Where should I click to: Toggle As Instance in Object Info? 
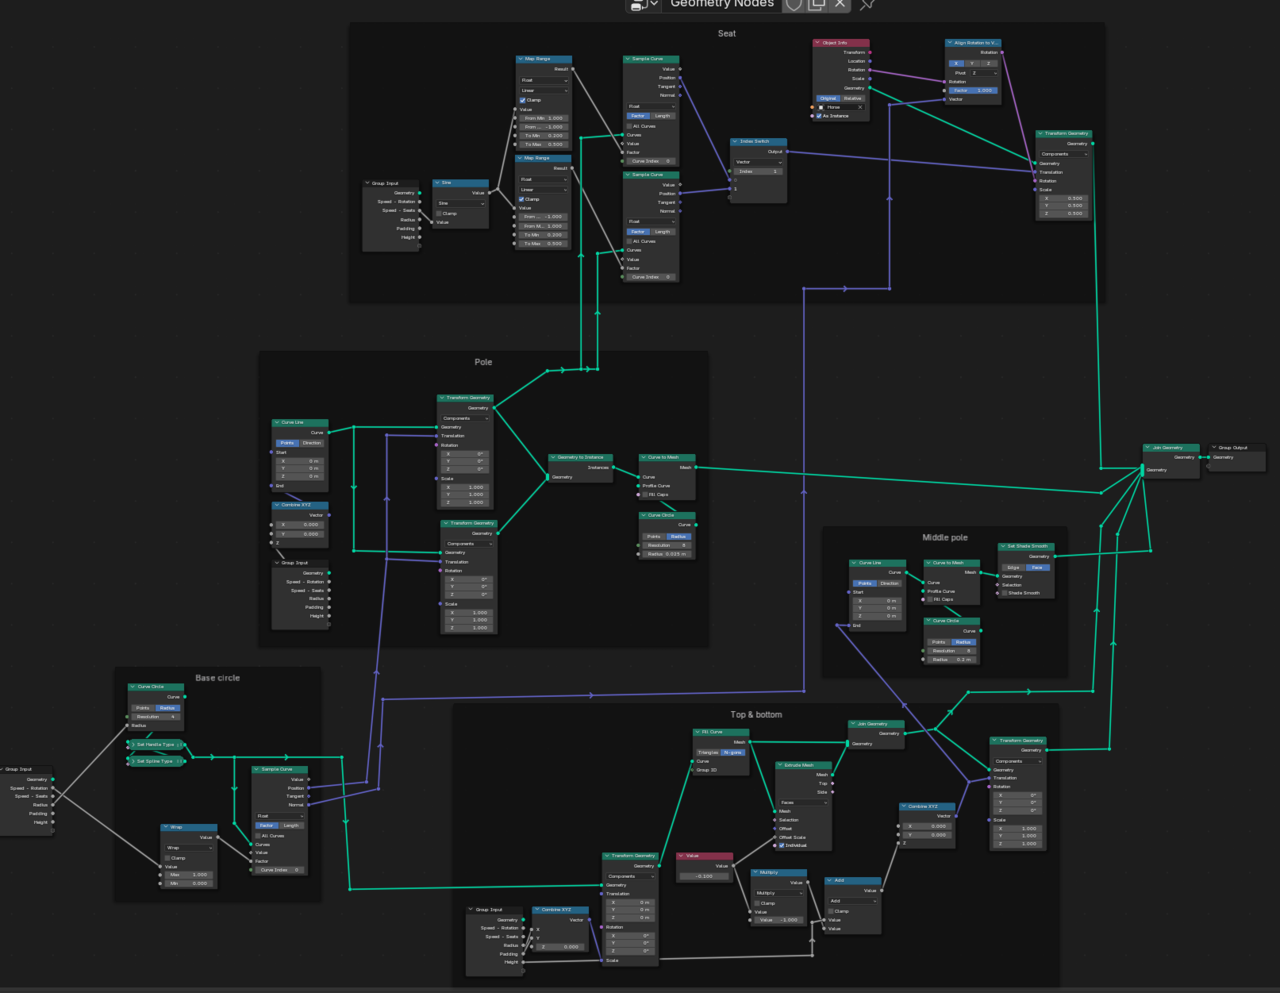819,116
